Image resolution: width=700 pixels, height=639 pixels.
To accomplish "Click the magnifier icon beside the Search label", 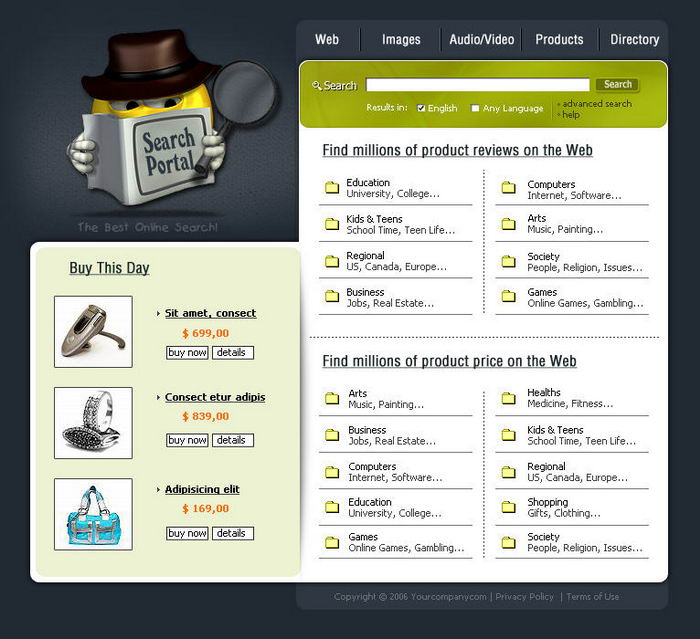I will 316,86.
